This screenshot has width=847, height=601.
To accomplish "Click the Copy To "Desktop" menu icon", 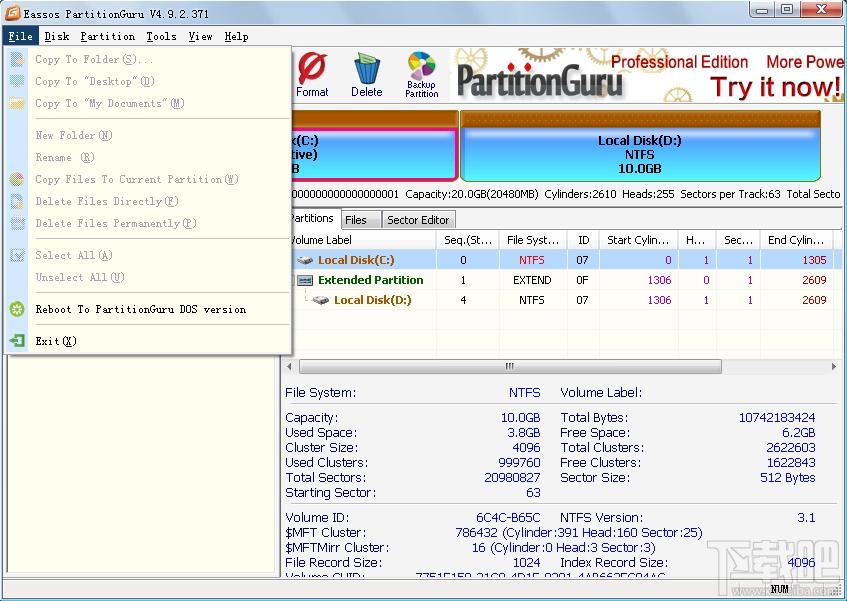I will 17,82.
